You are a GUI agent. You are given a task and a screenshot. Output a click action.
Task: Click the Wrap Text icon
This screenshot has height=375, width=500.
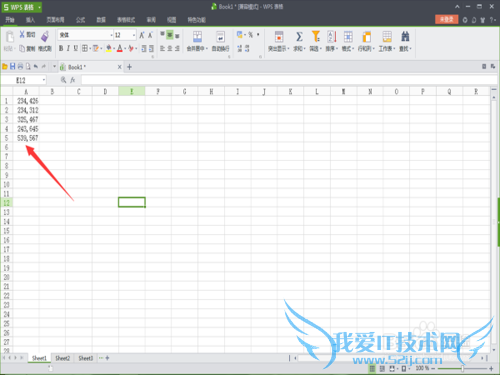click(220, 37)
